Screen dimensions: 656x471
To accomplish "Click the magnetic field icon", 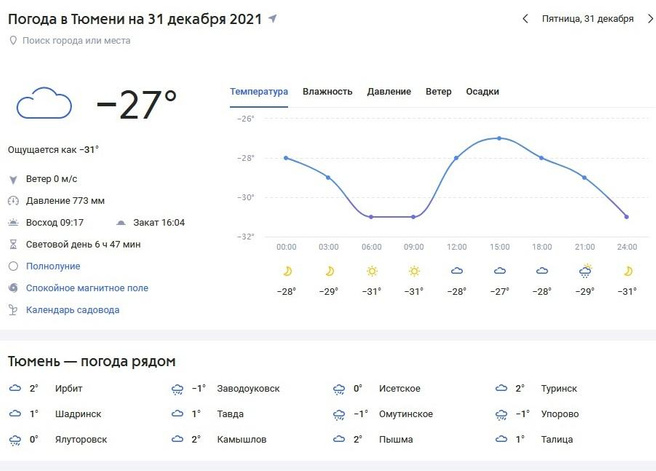I will coord(13,288).
